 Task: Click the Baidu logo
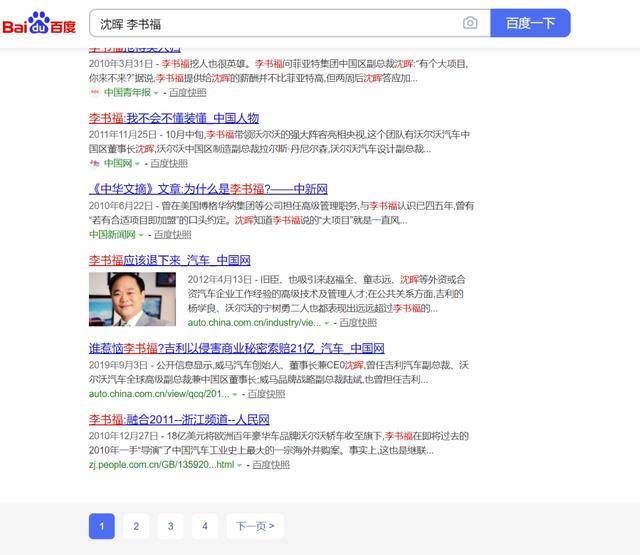[39, 23]
